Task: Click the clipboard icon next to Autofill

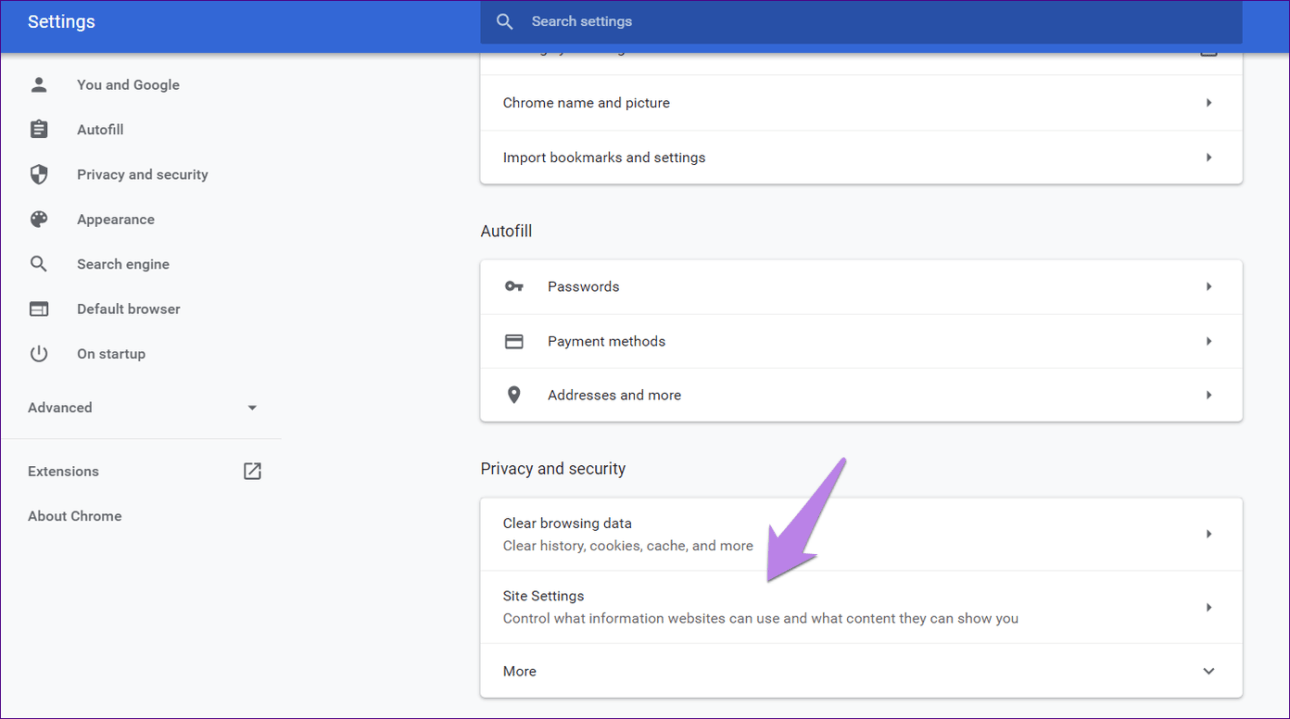Action: (39, 130)
